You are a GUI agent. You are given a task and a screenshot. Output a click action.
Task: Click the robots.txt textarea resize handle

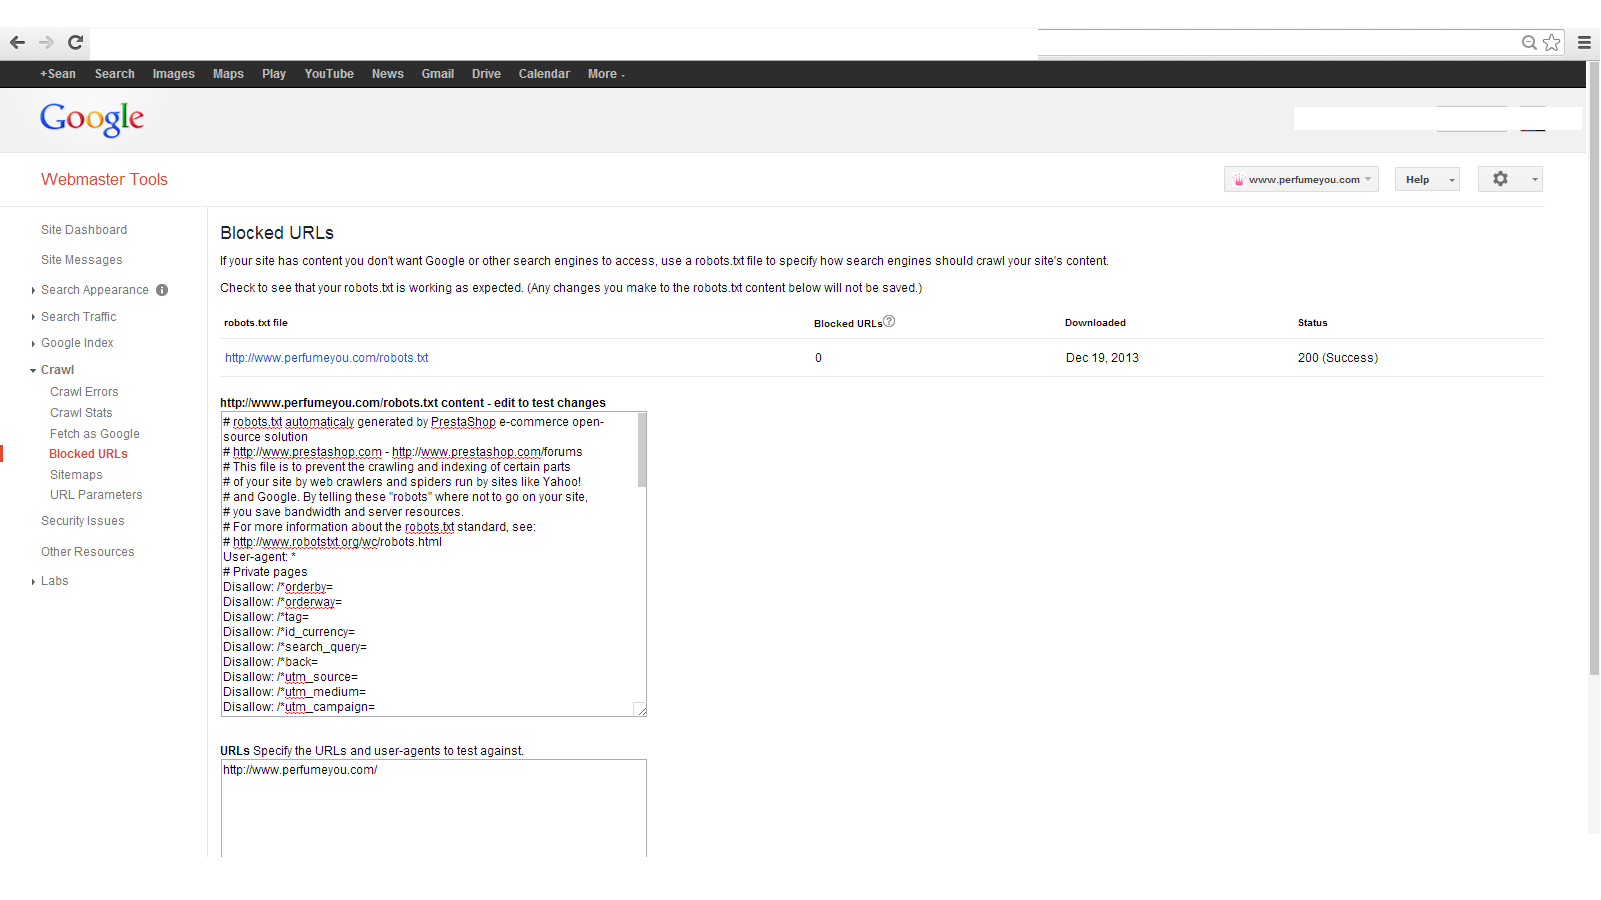(x=641, y=710)
